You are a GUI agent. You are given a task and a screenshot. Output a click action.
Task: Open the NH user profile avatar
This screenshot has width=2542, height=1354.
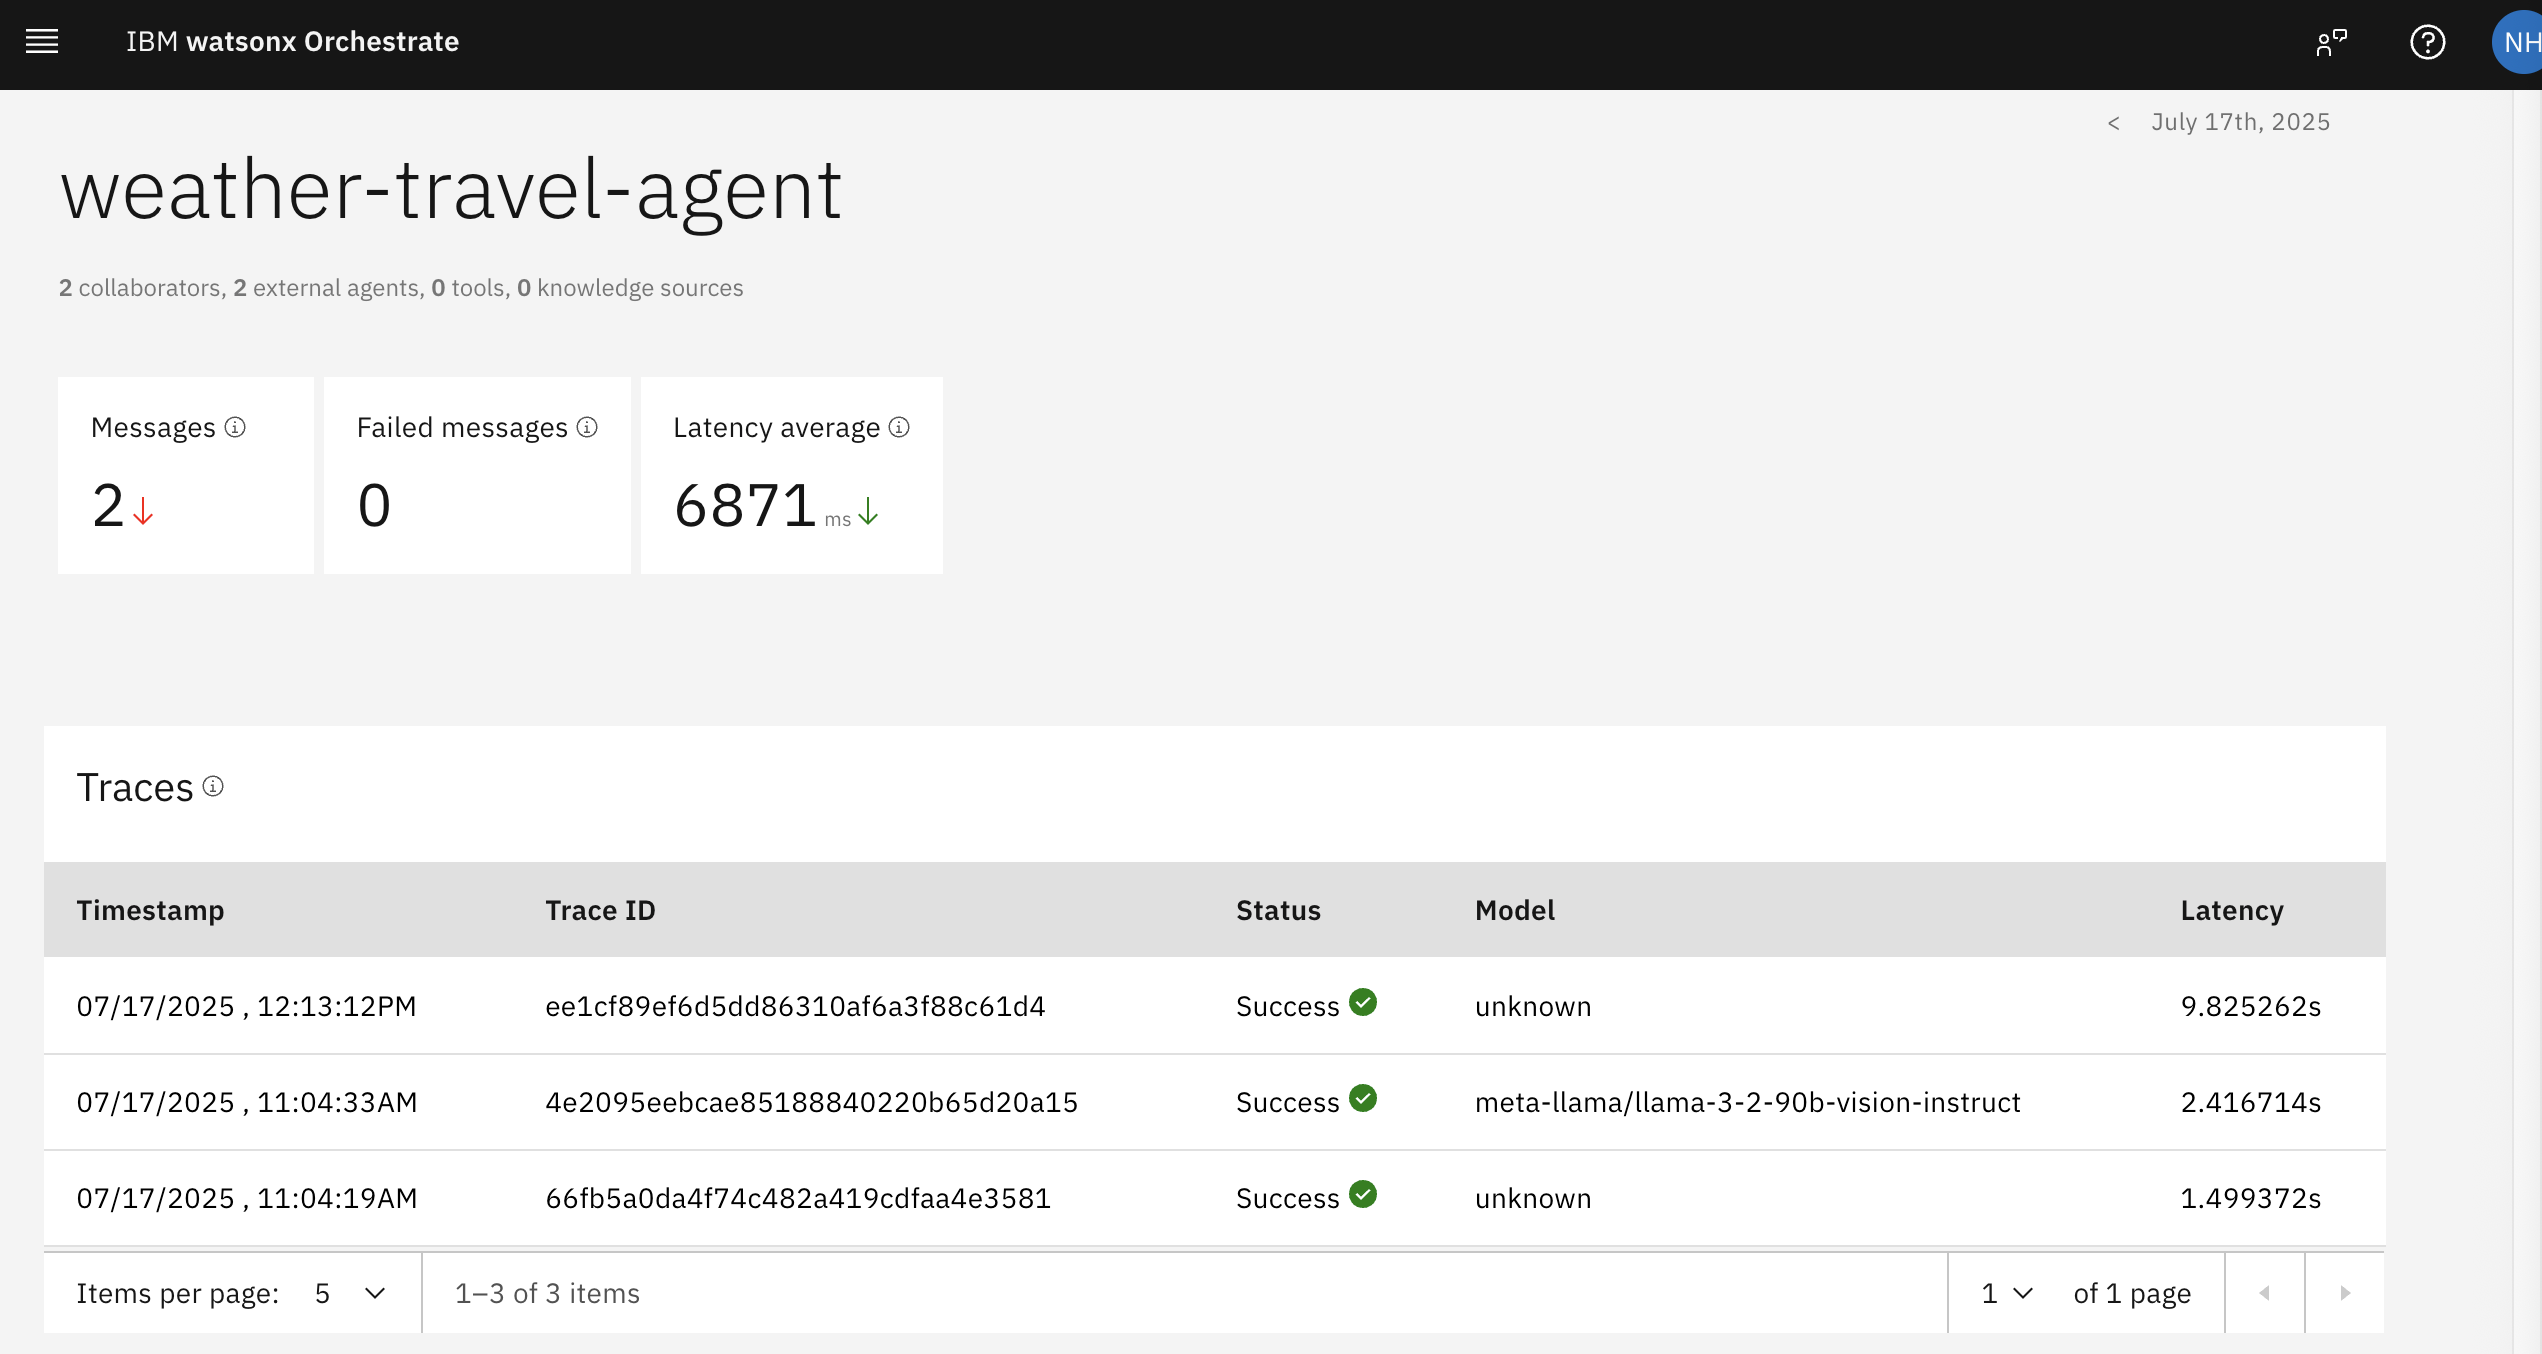pyautogui.click(x=2518, y=42)
